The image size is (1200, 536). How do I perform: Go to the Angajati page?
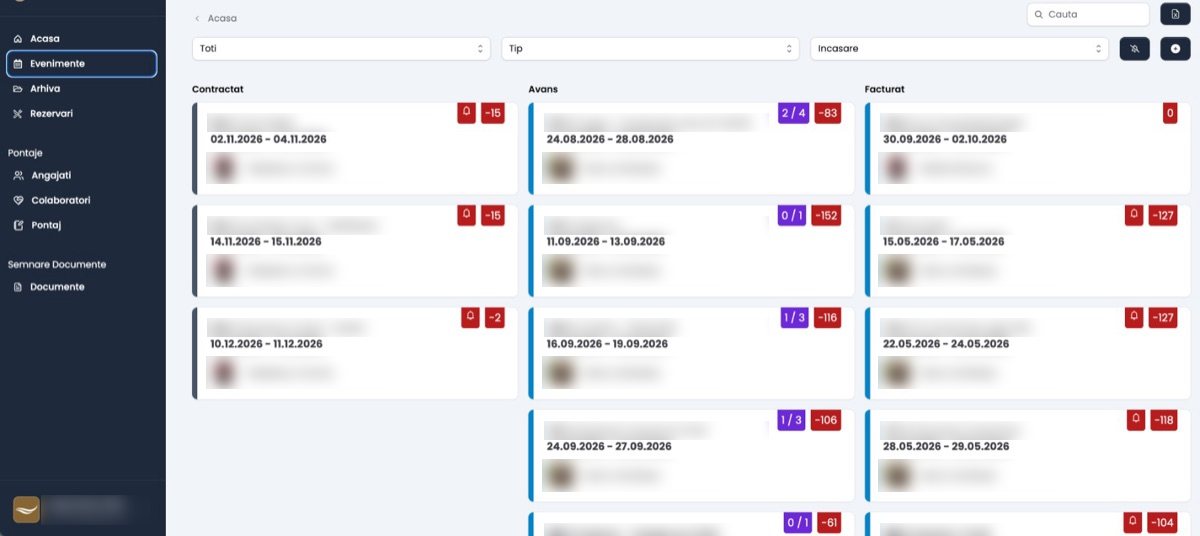pyautogui.click(x=81, y=175)
